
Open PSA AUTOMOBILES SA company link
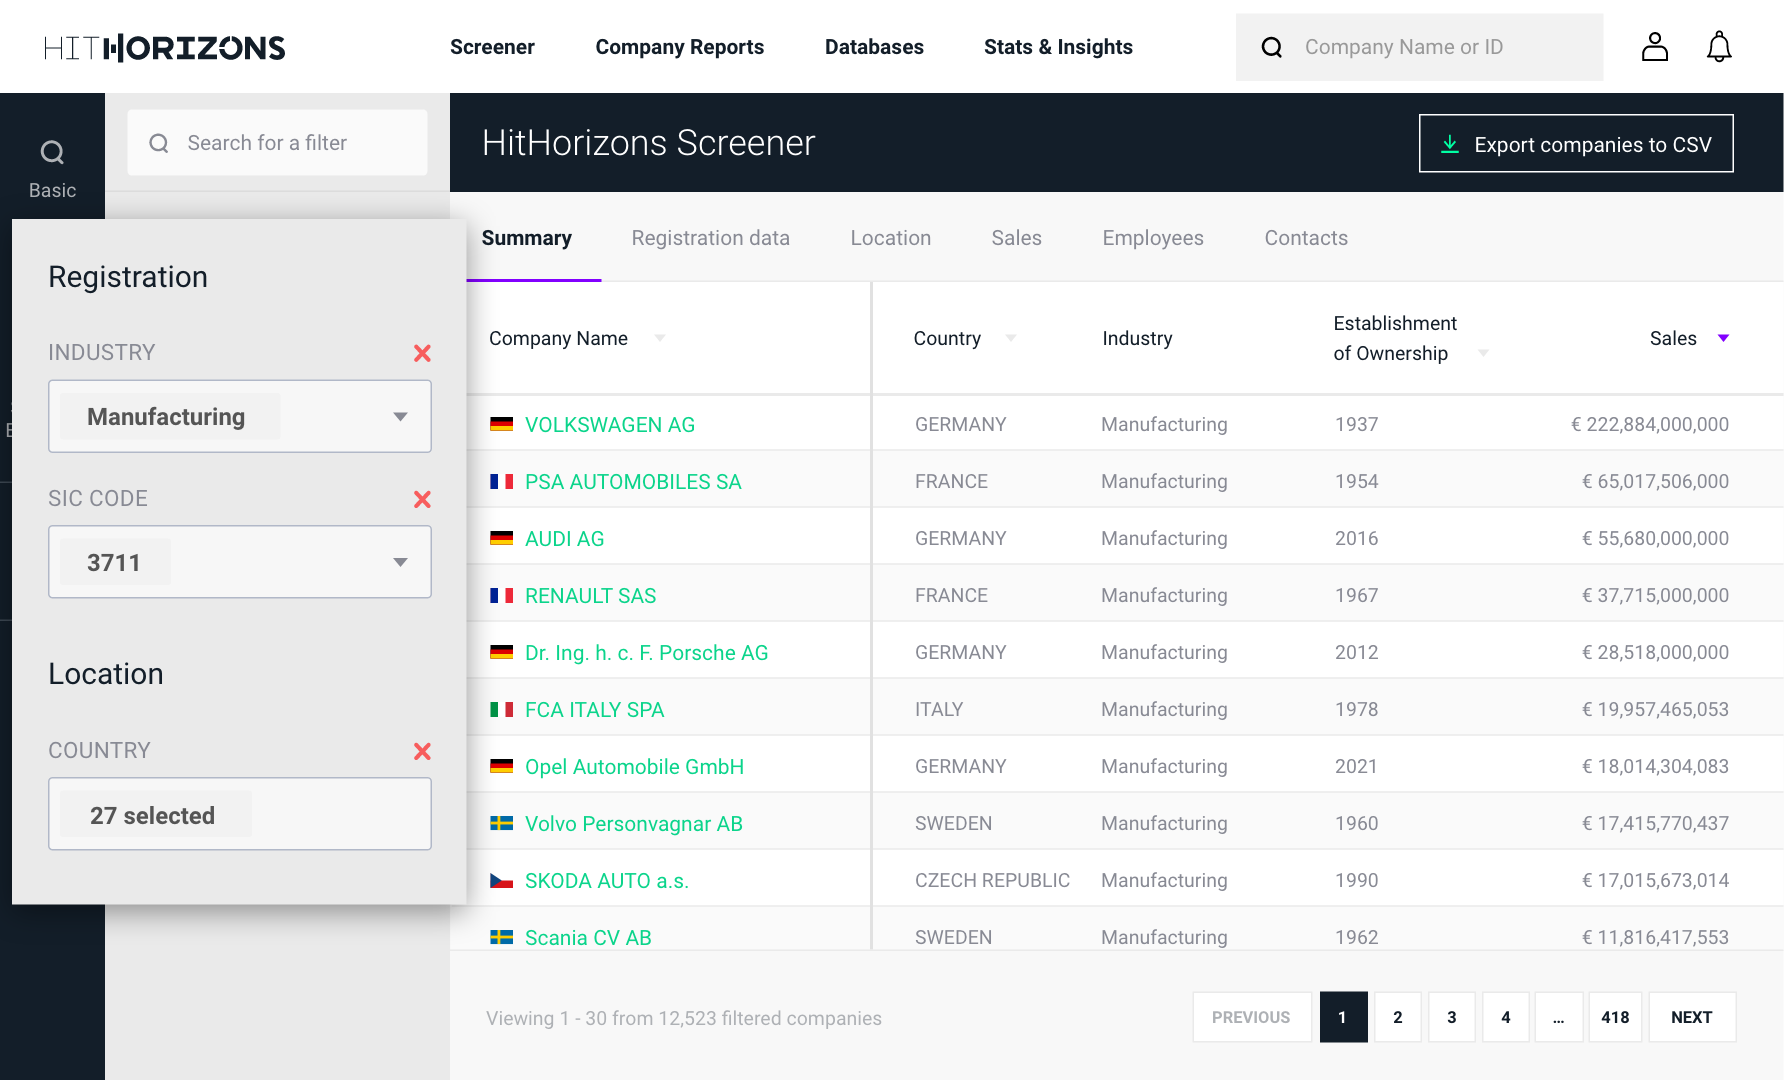pos(633,481)
